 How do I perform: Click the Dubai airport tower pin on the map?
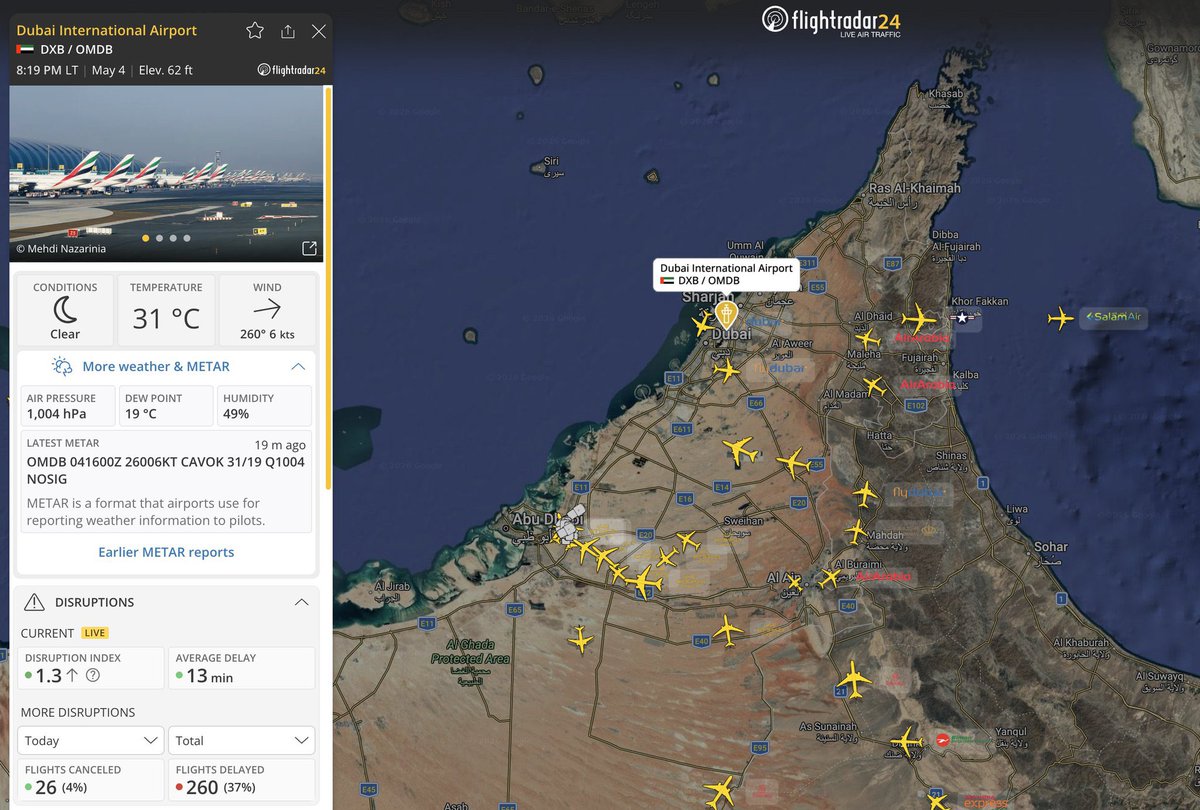point(727,317)
